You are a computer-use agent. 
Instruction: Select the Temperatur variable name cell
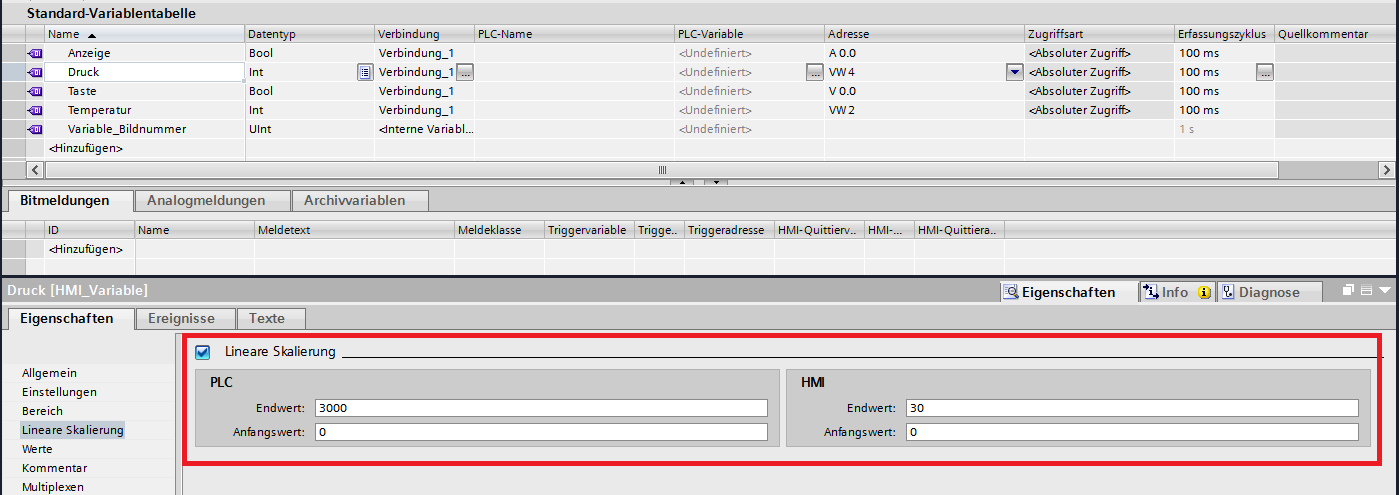pos(145,110)
